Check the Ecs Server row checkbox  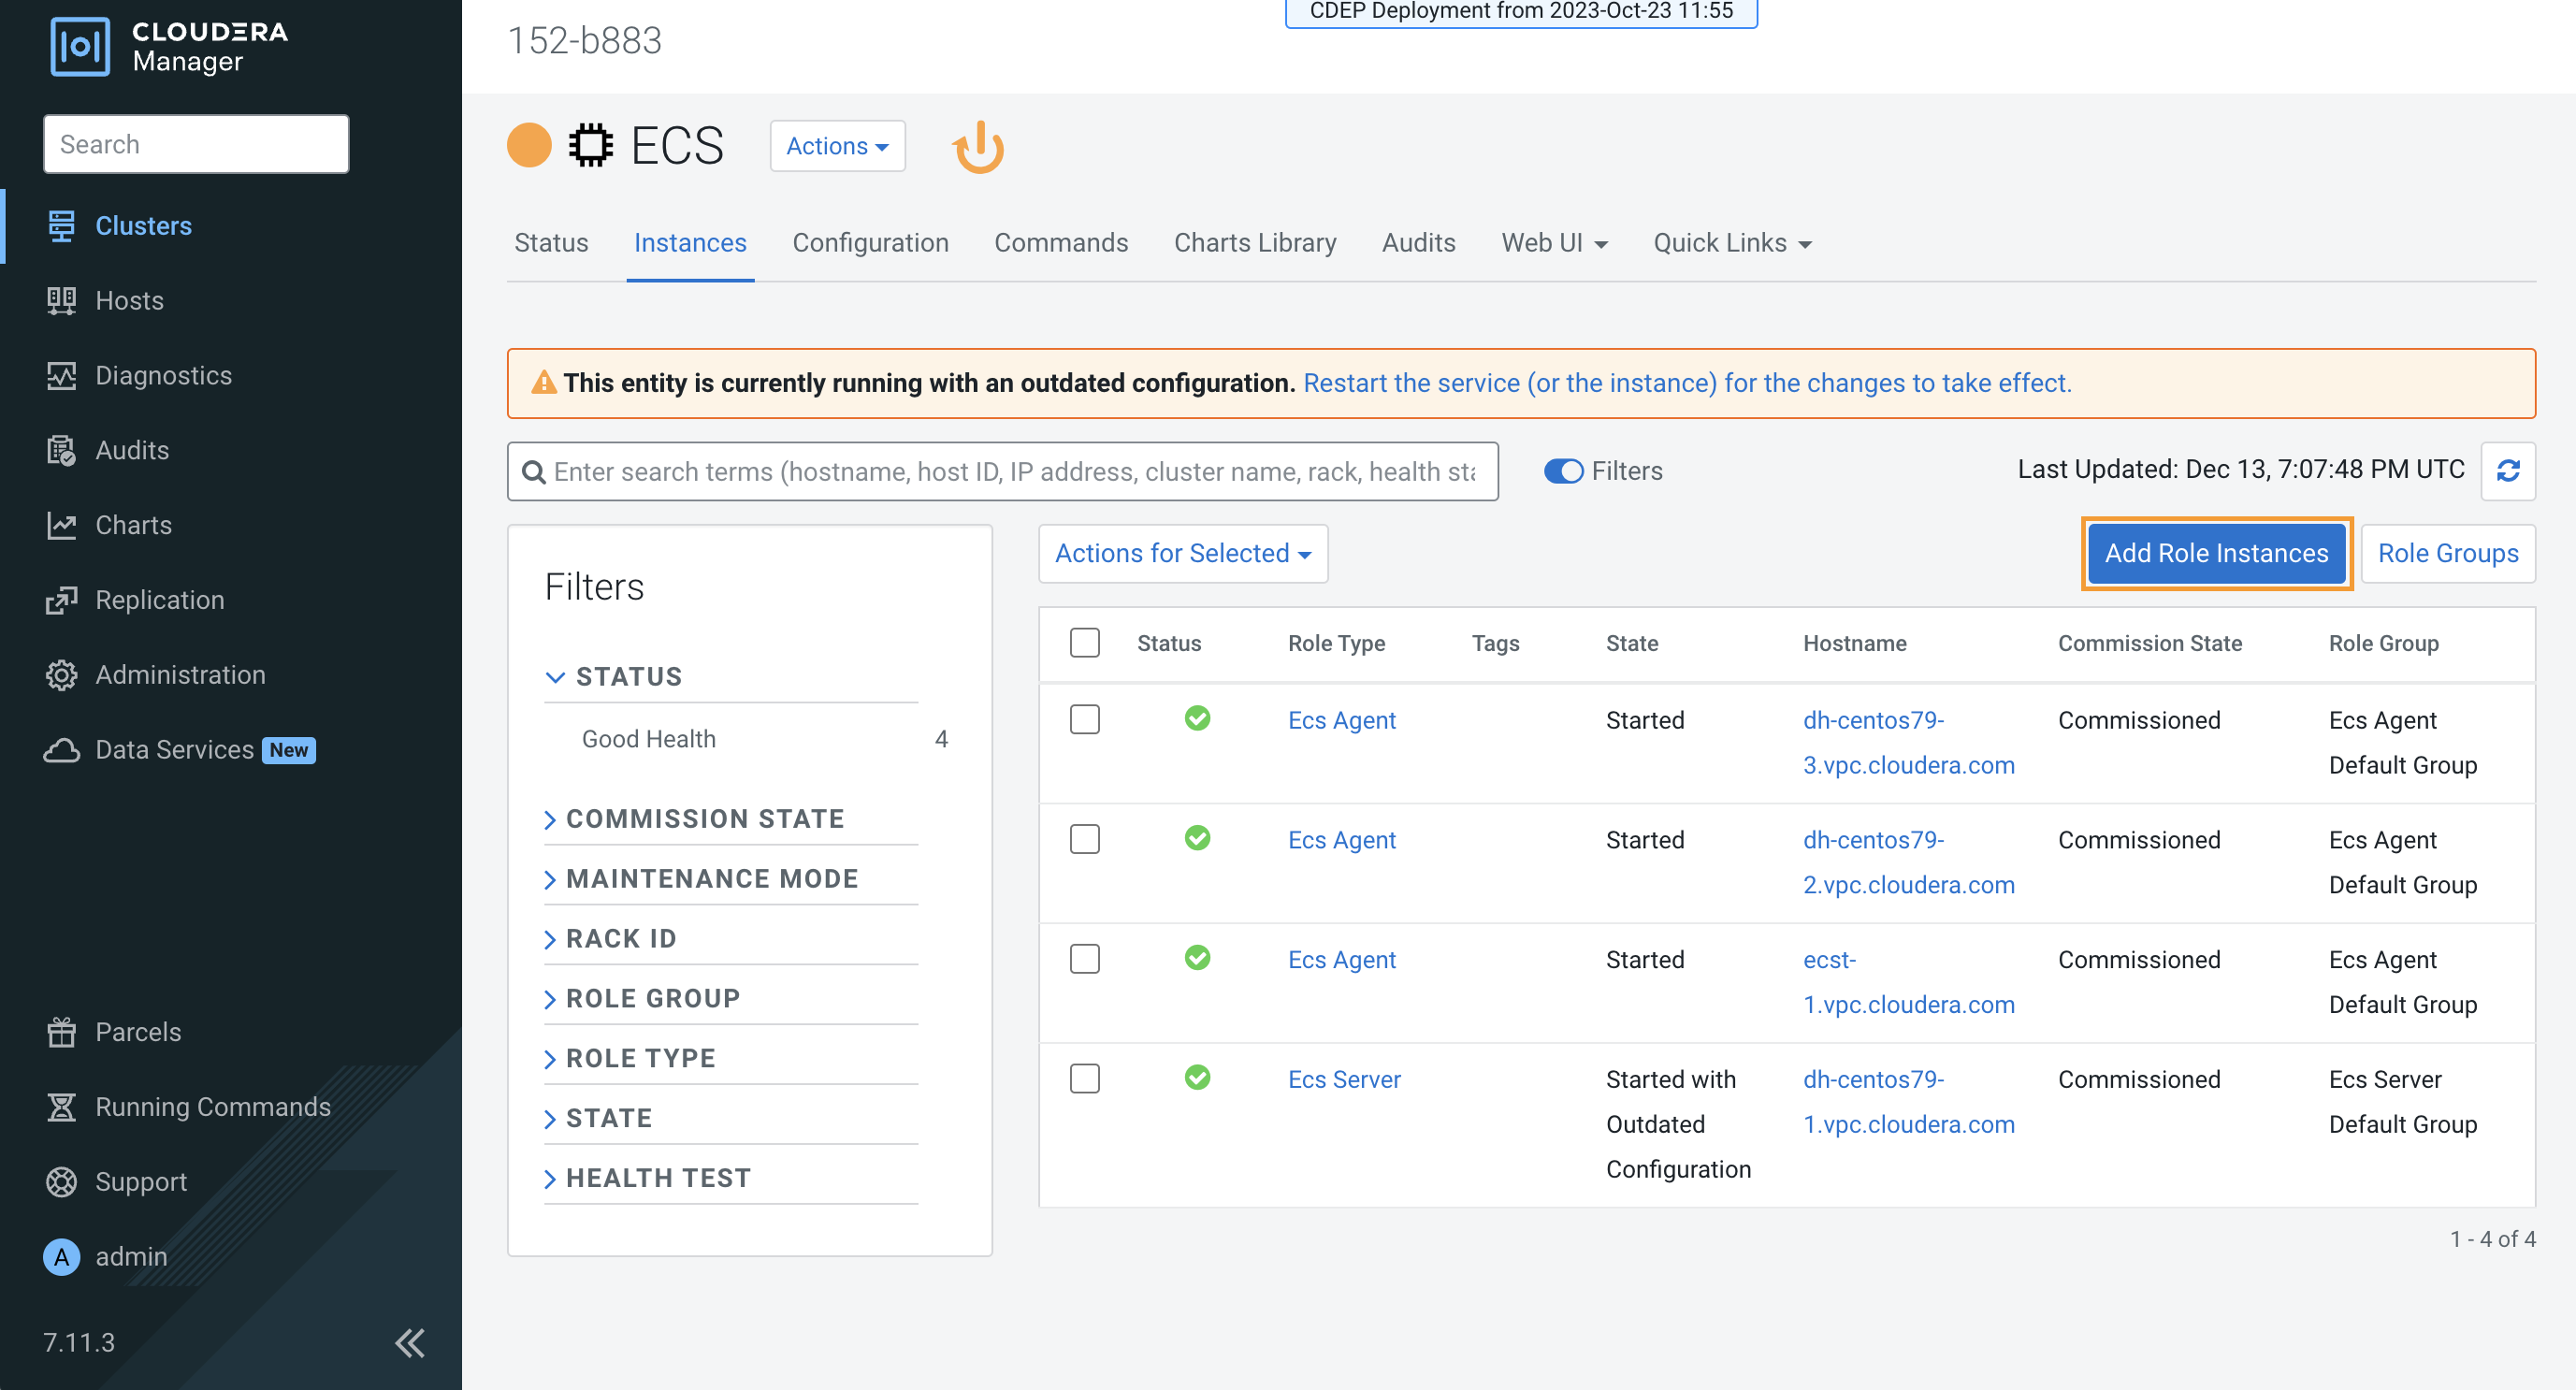[1084, 1078]
